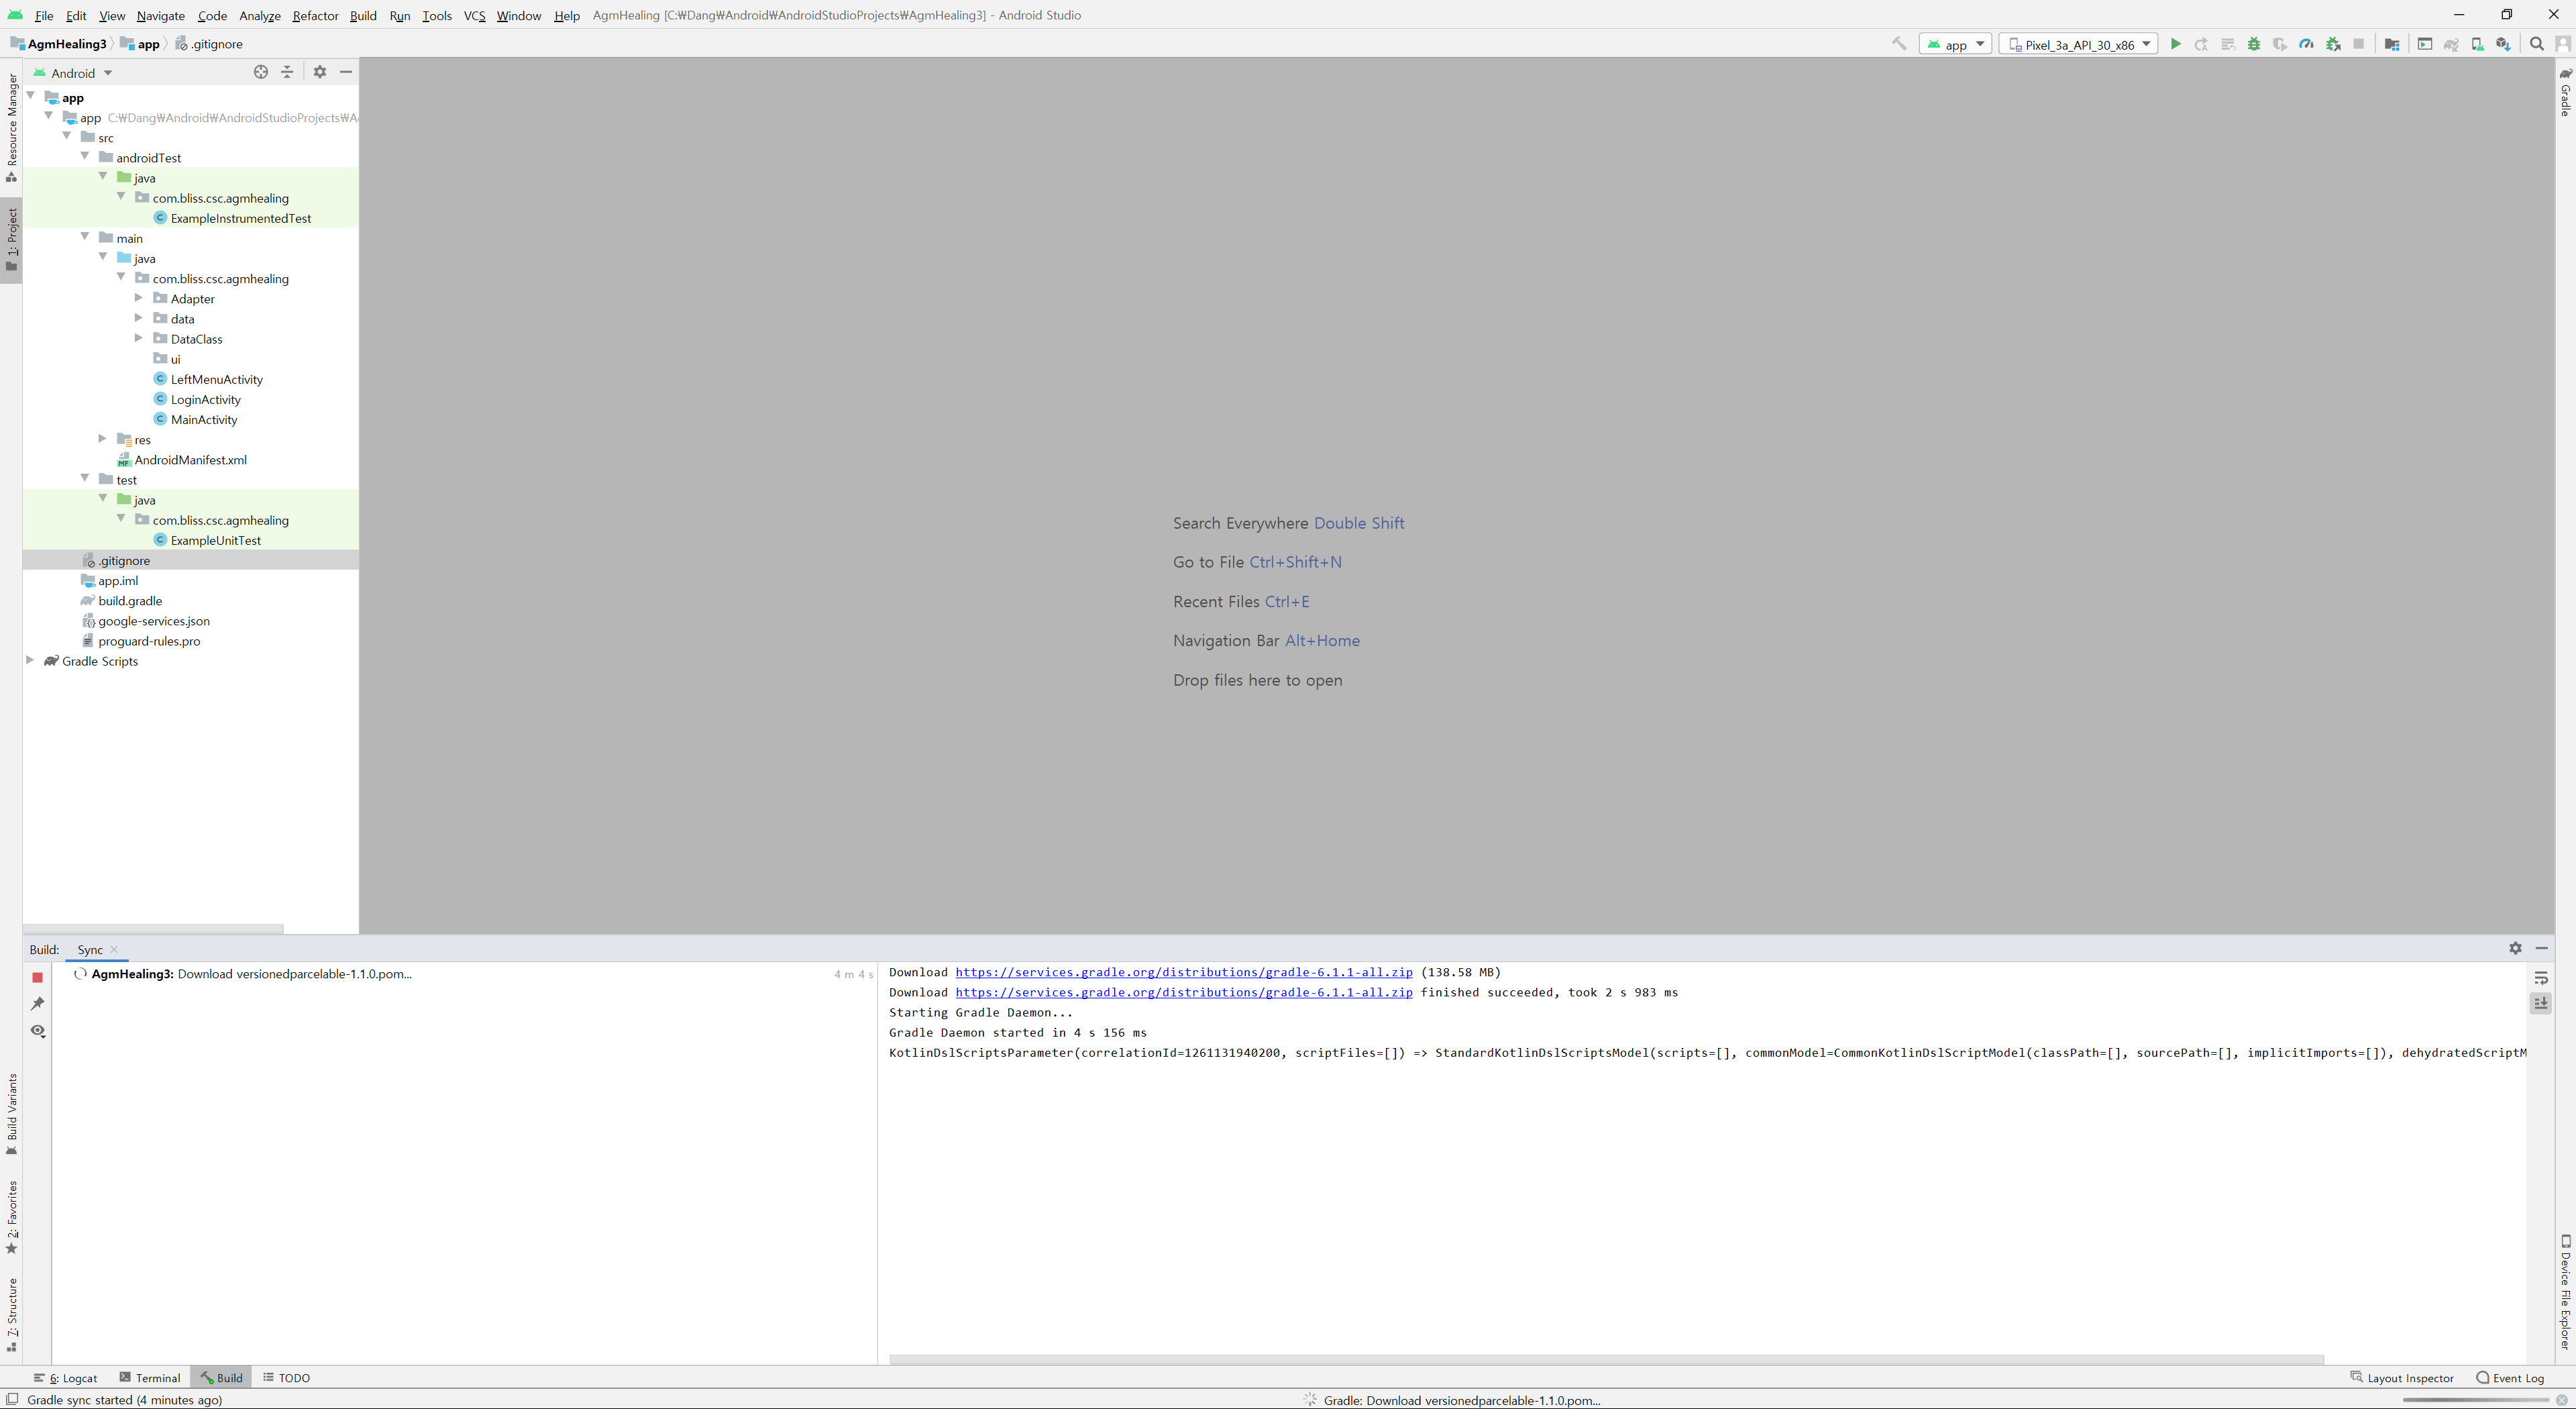The image size is (2576, 1409).
Task: Click the Gradle sync progress bar
Action: click(2475, 1400)
